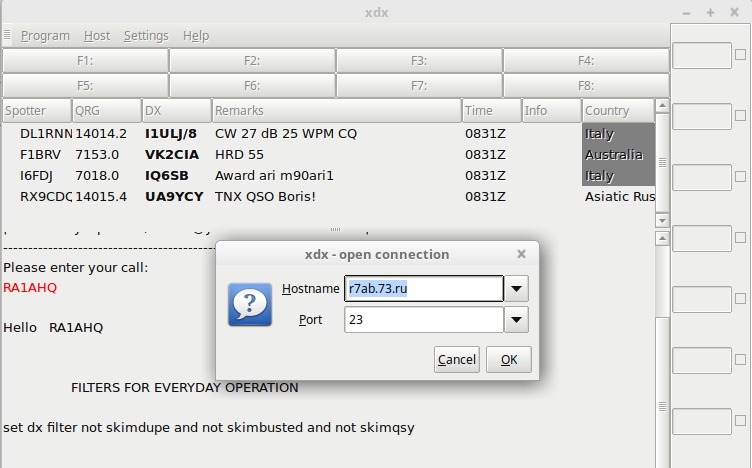Tick the topmost checkbox in right panel

pyautogui.click(x=741, y=55)
